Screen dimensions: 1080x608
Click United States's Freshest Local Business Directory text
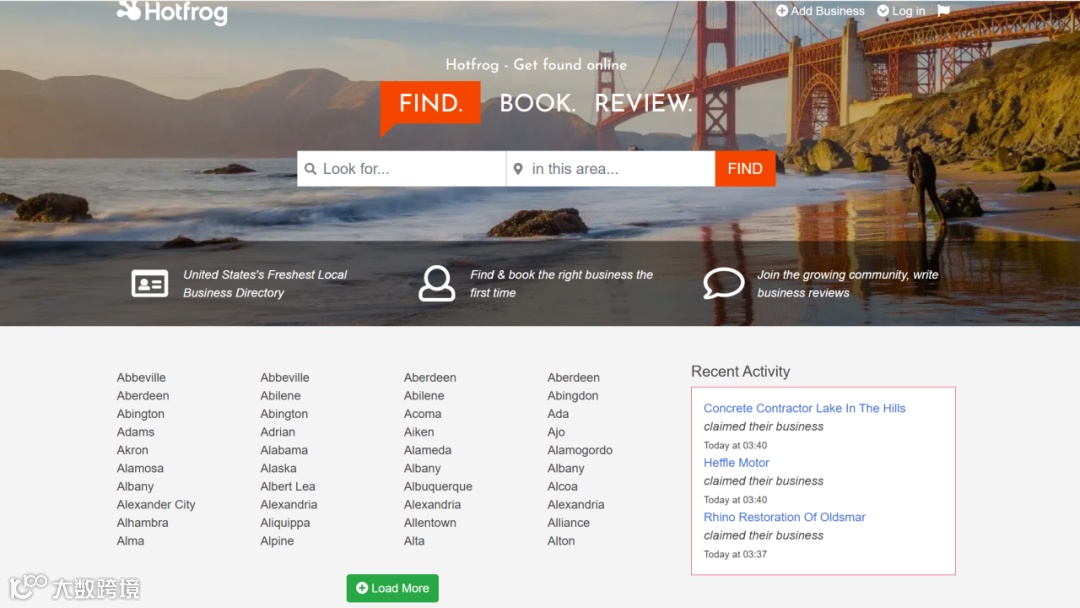coord(265,284)
